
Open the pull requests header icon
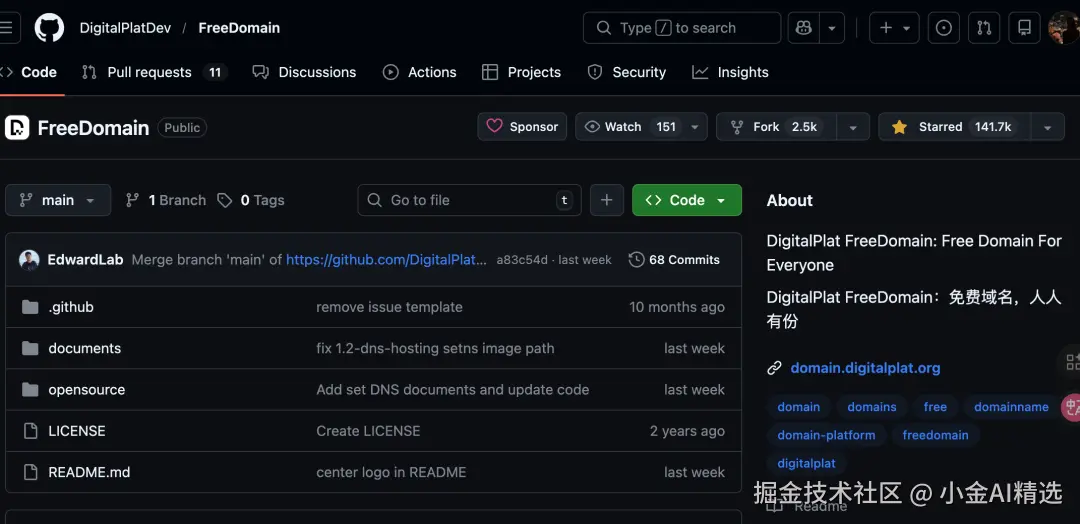pyautogui.click(x=984, y=28)
